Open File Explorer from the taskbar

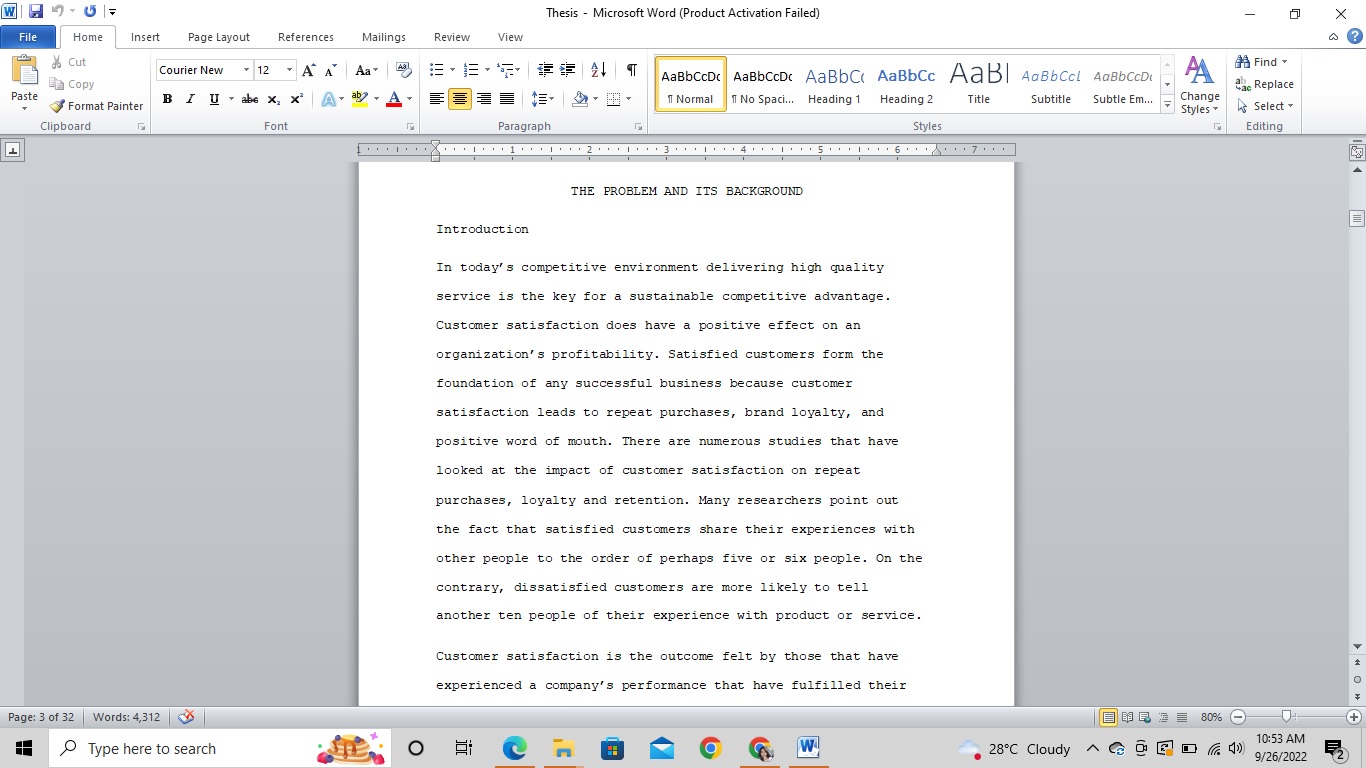563,748
